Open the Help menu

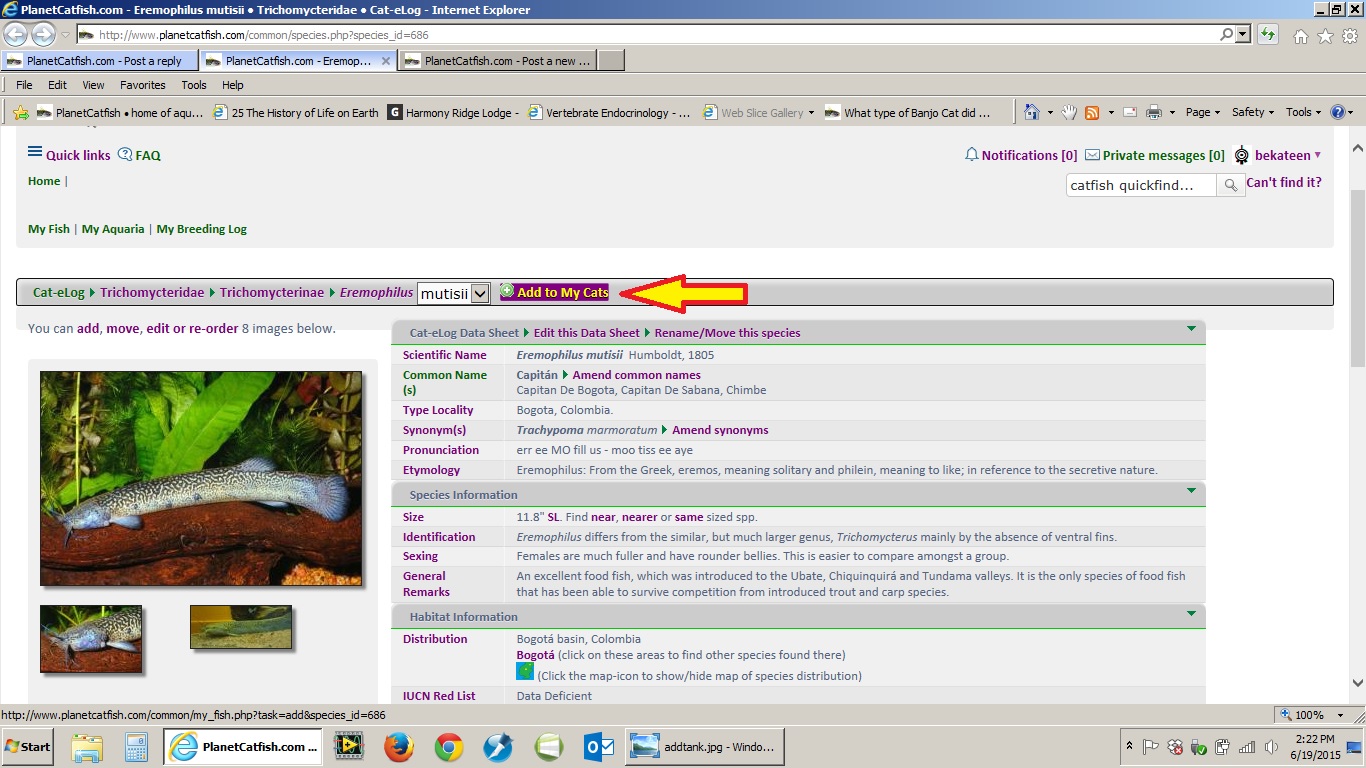point(233,85)
